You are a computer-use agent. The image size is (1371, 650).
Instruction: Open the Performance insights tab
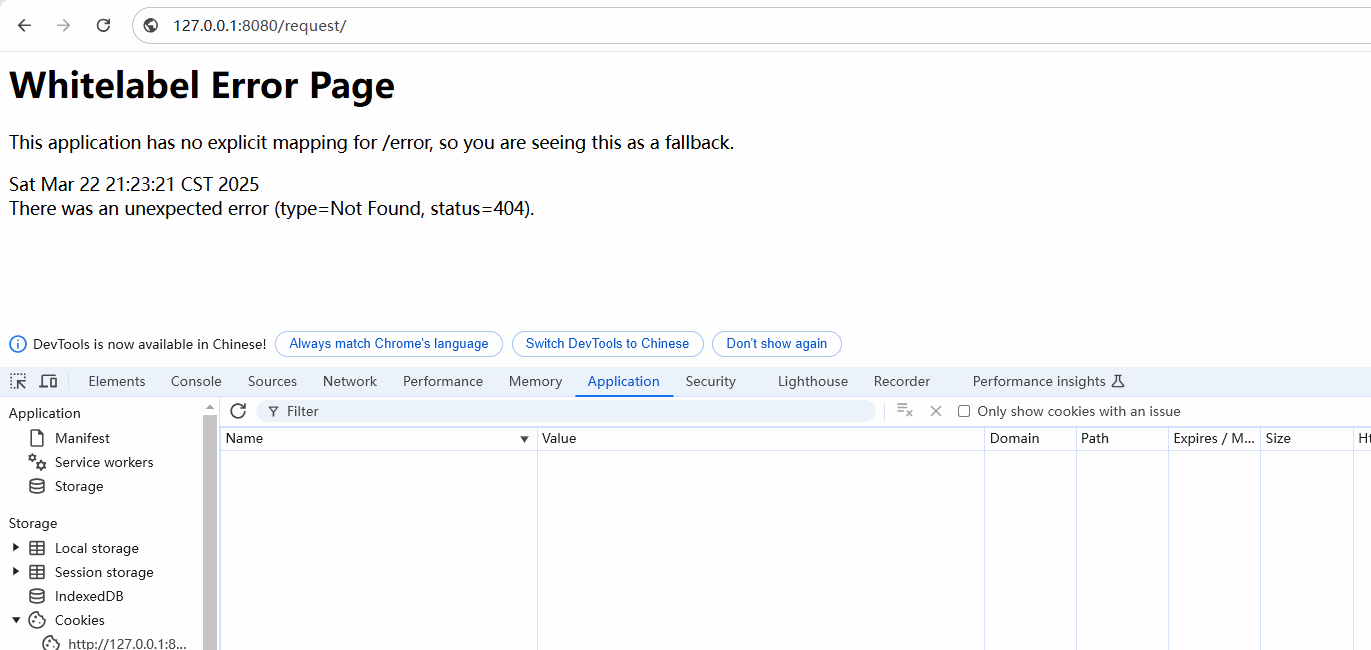coord(1039,381)
